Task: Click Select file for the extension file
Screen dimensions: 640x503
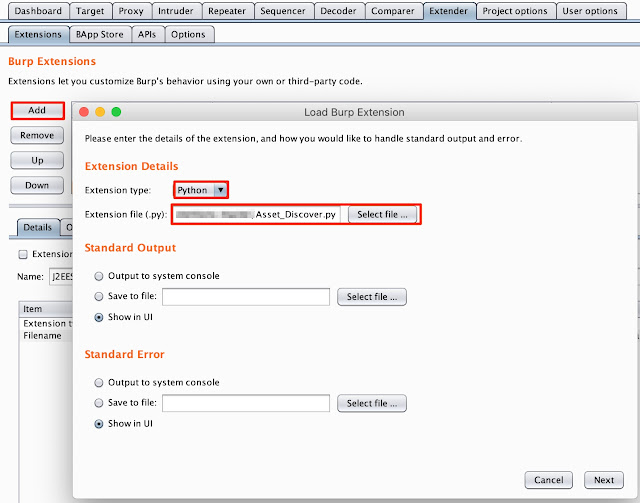Action: click(382, 215)
